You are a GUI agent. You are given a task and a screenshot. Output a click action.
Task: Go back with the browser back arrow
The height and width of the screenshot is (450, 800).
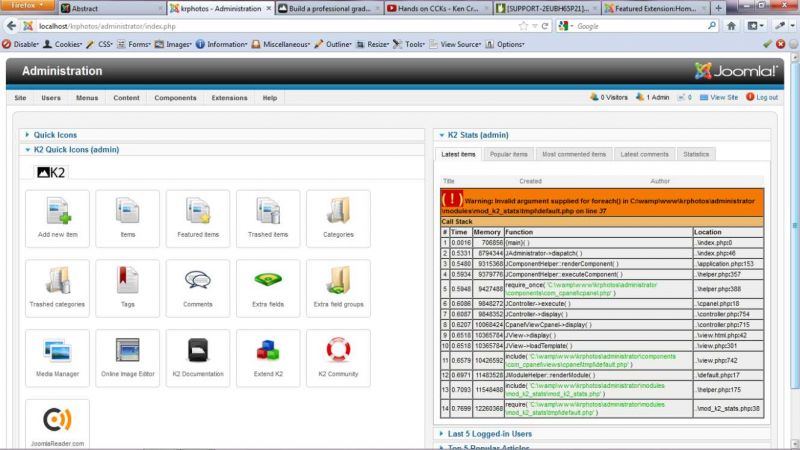(11, 26)
